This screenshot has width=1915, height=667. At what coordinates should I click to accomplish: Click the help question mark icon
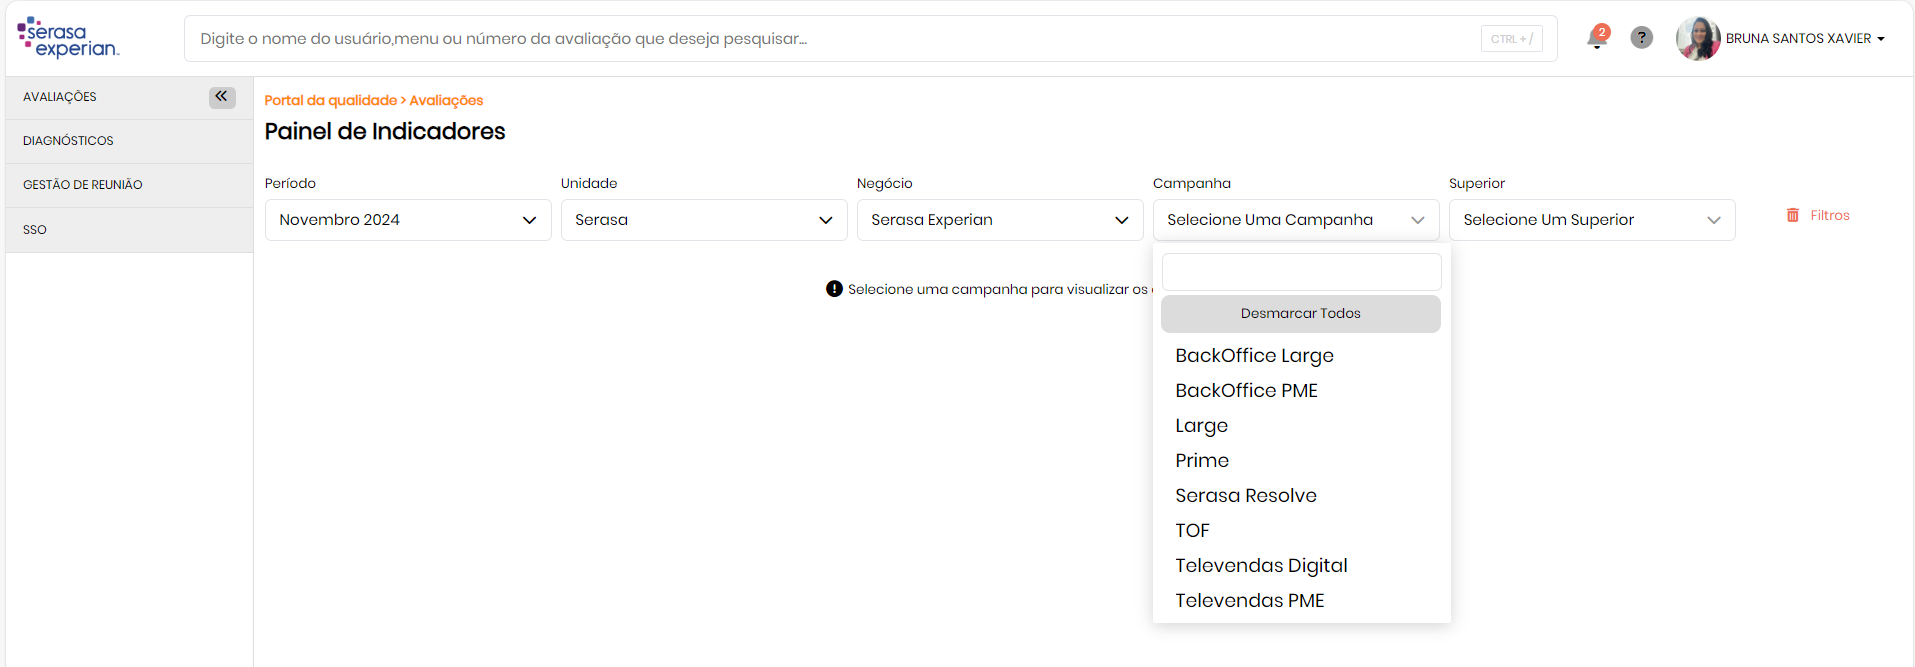[x=1641, y=38]
